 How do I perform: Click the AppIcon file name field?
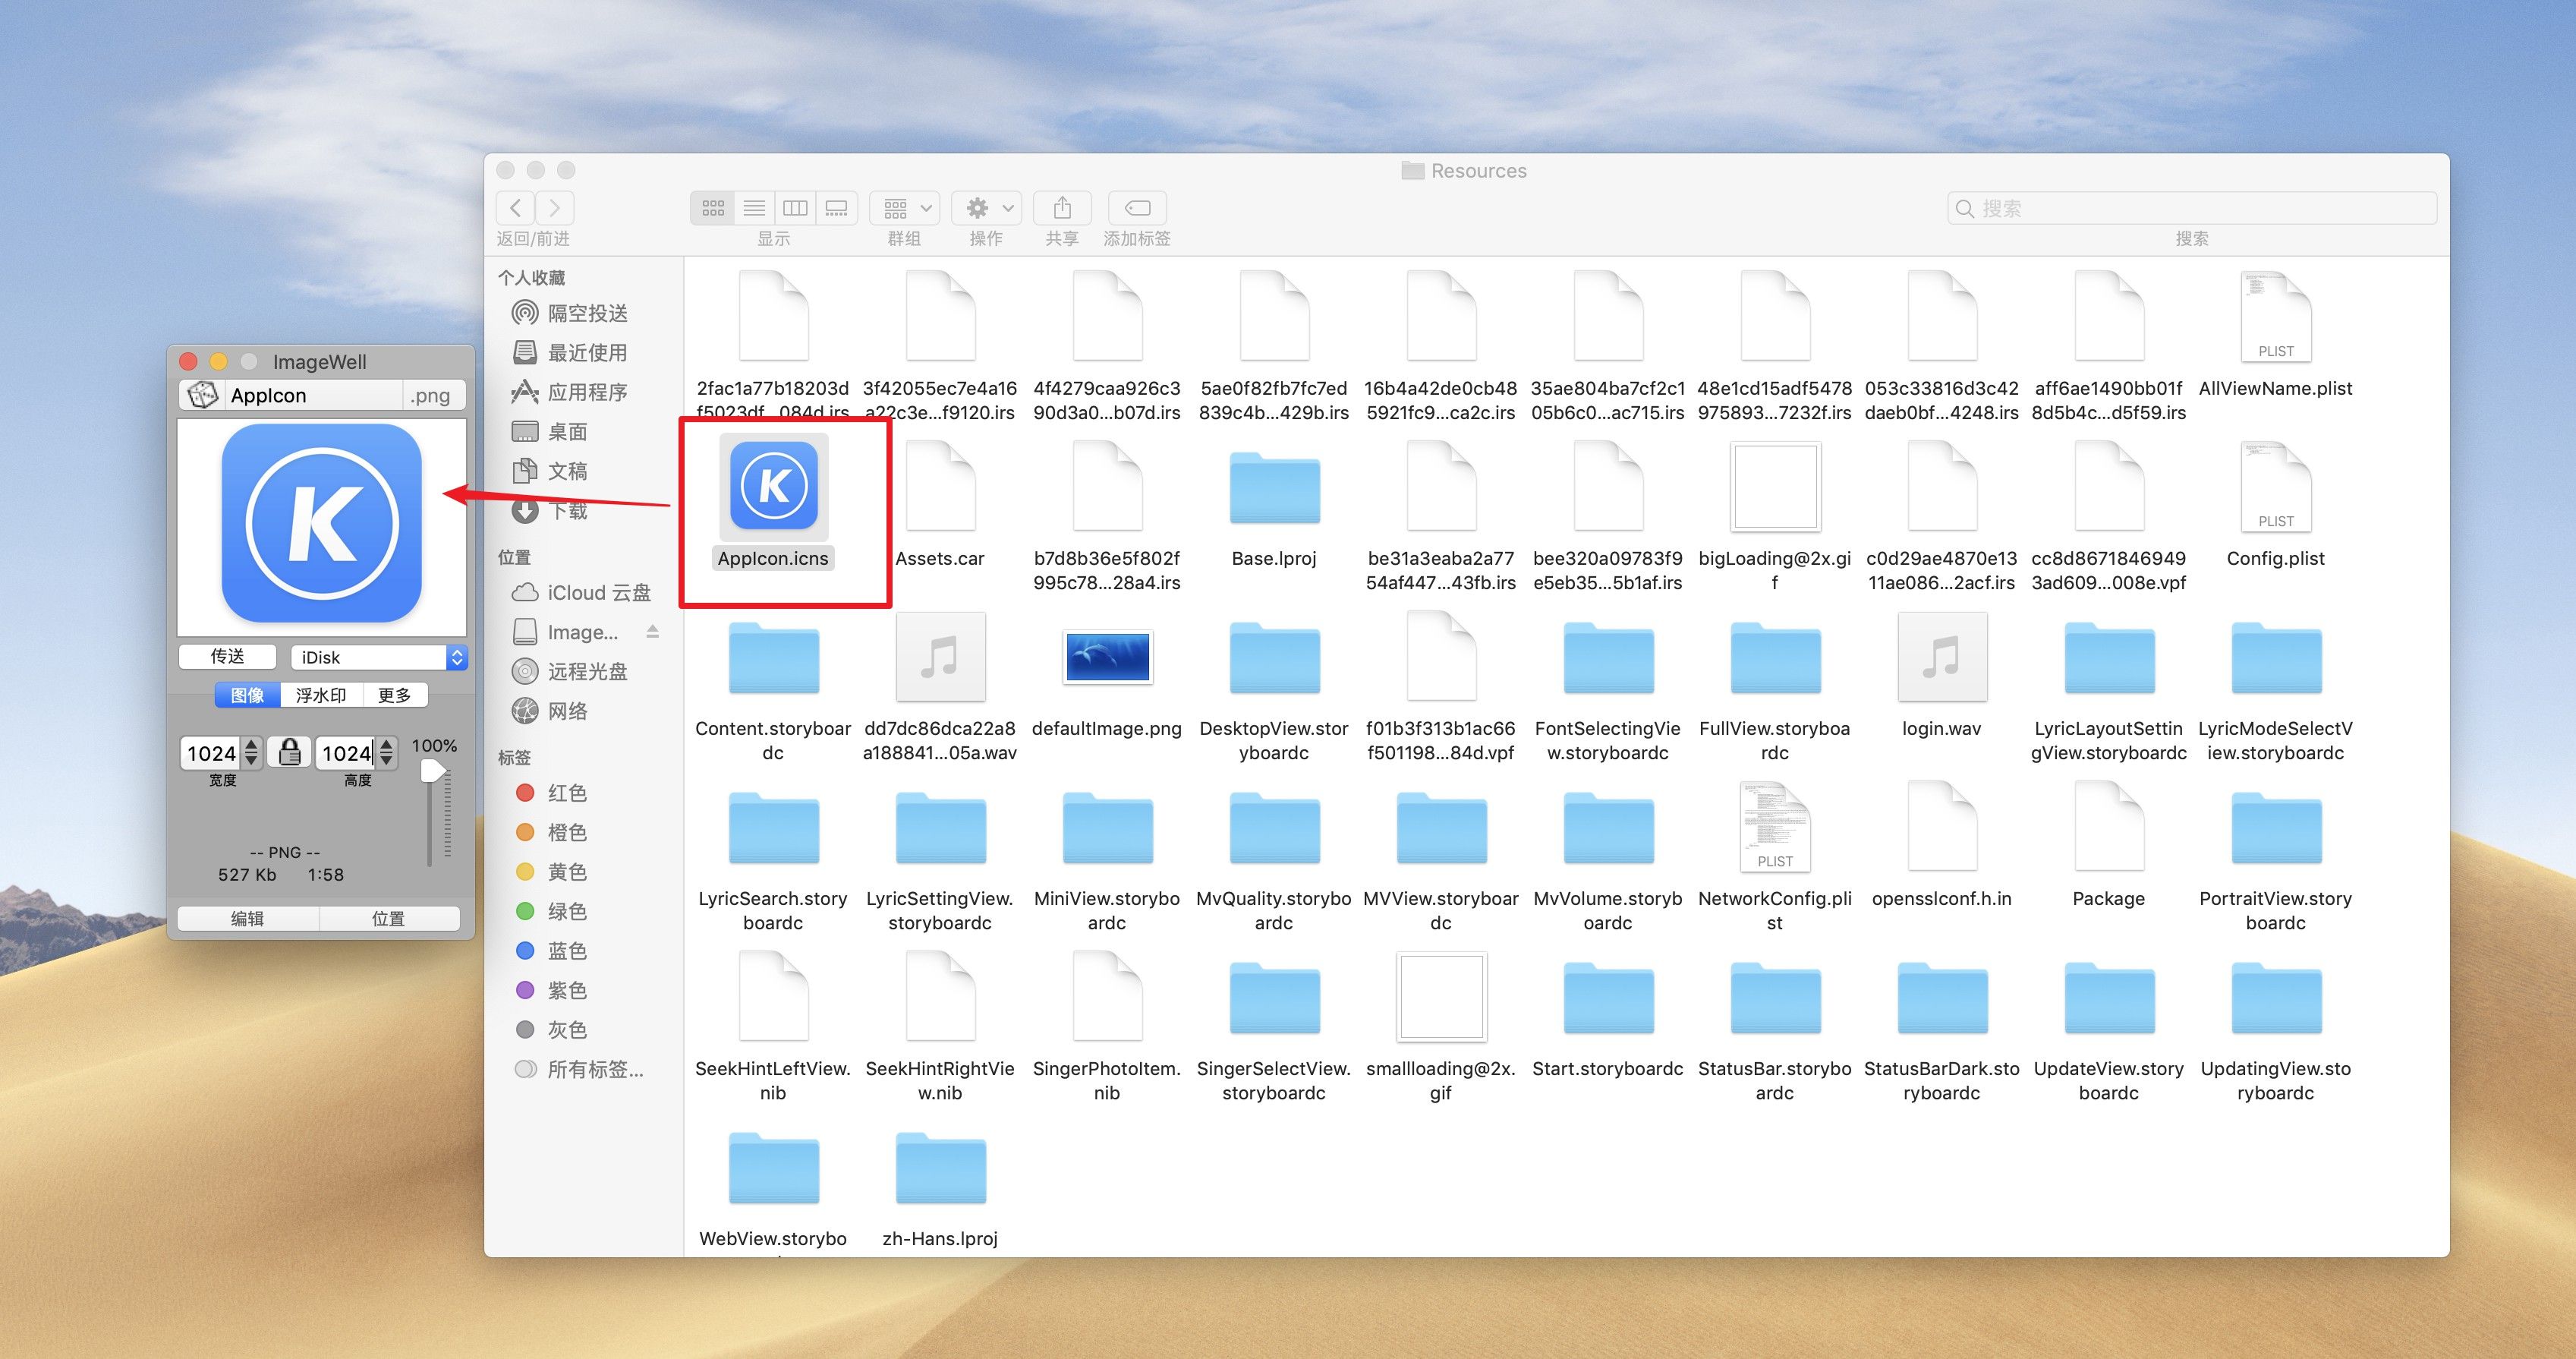(x=314, y=395)
